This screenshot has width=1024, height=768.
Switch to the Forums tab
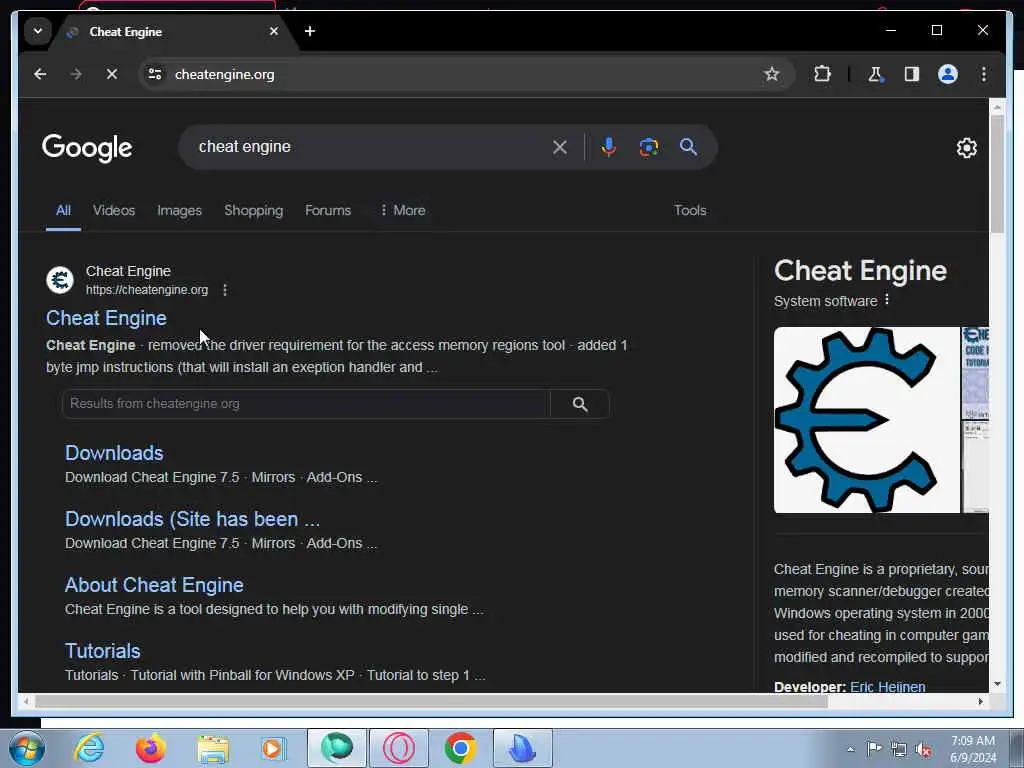tap(328, 210)
